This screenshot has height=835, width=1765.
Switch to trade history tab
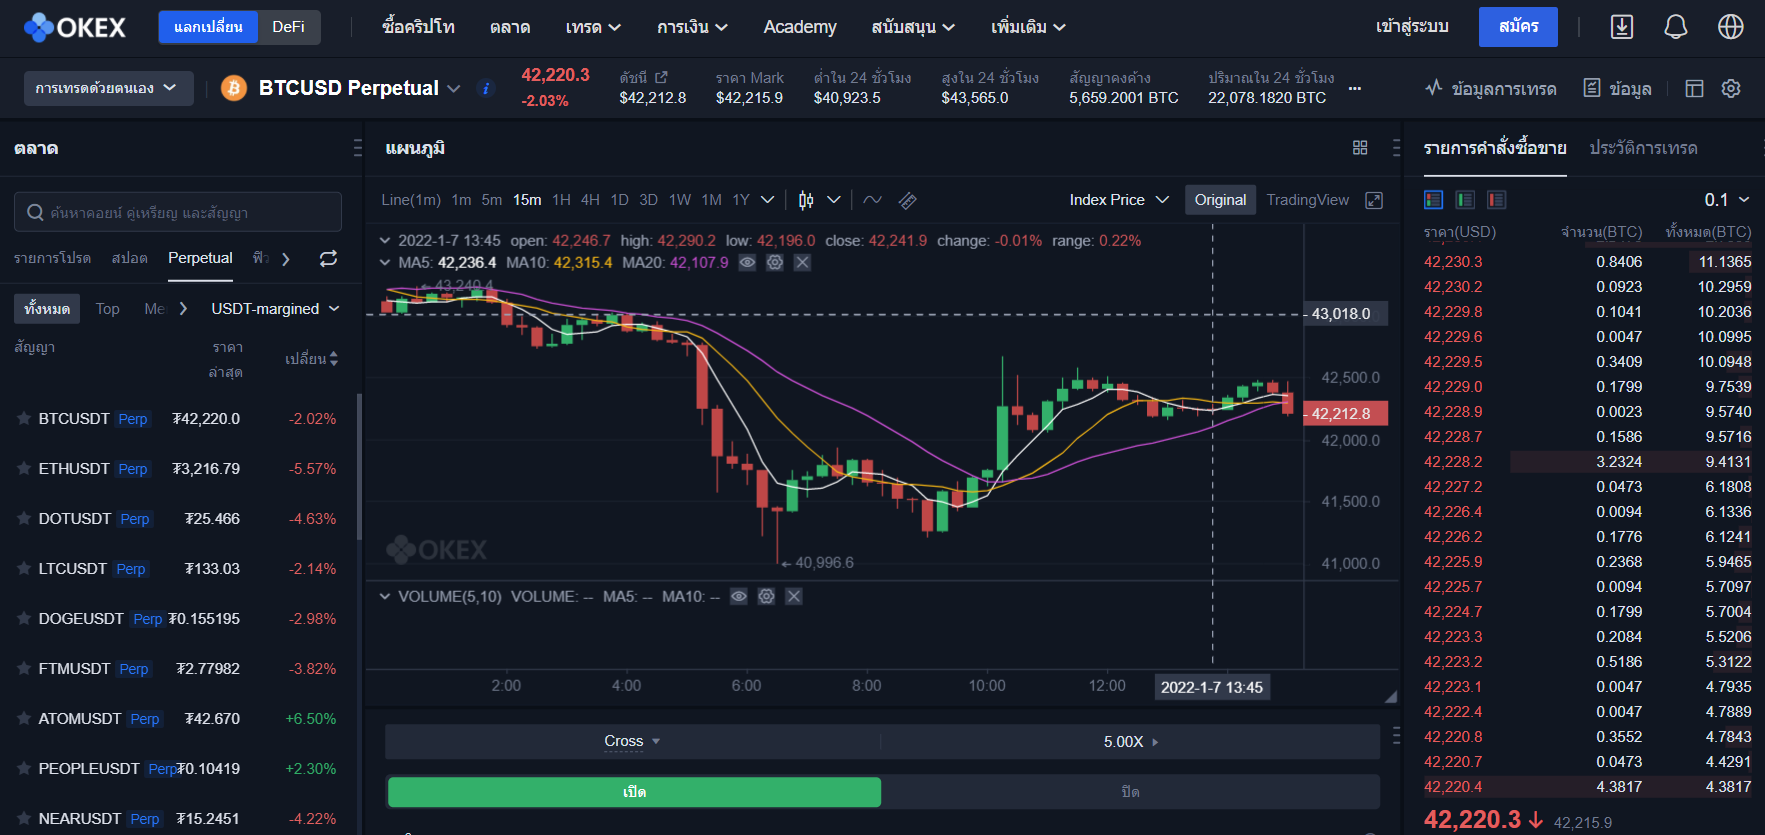click(x=1643, y=148)
